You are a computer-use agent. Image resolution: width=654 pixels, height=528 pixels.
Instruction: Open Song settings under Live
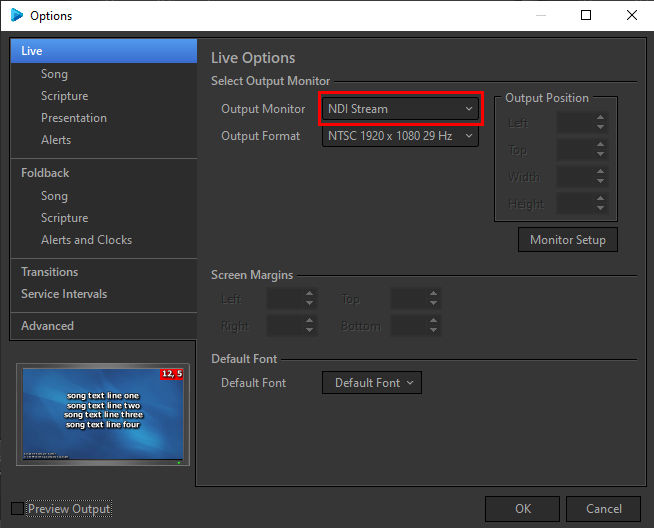54,74
